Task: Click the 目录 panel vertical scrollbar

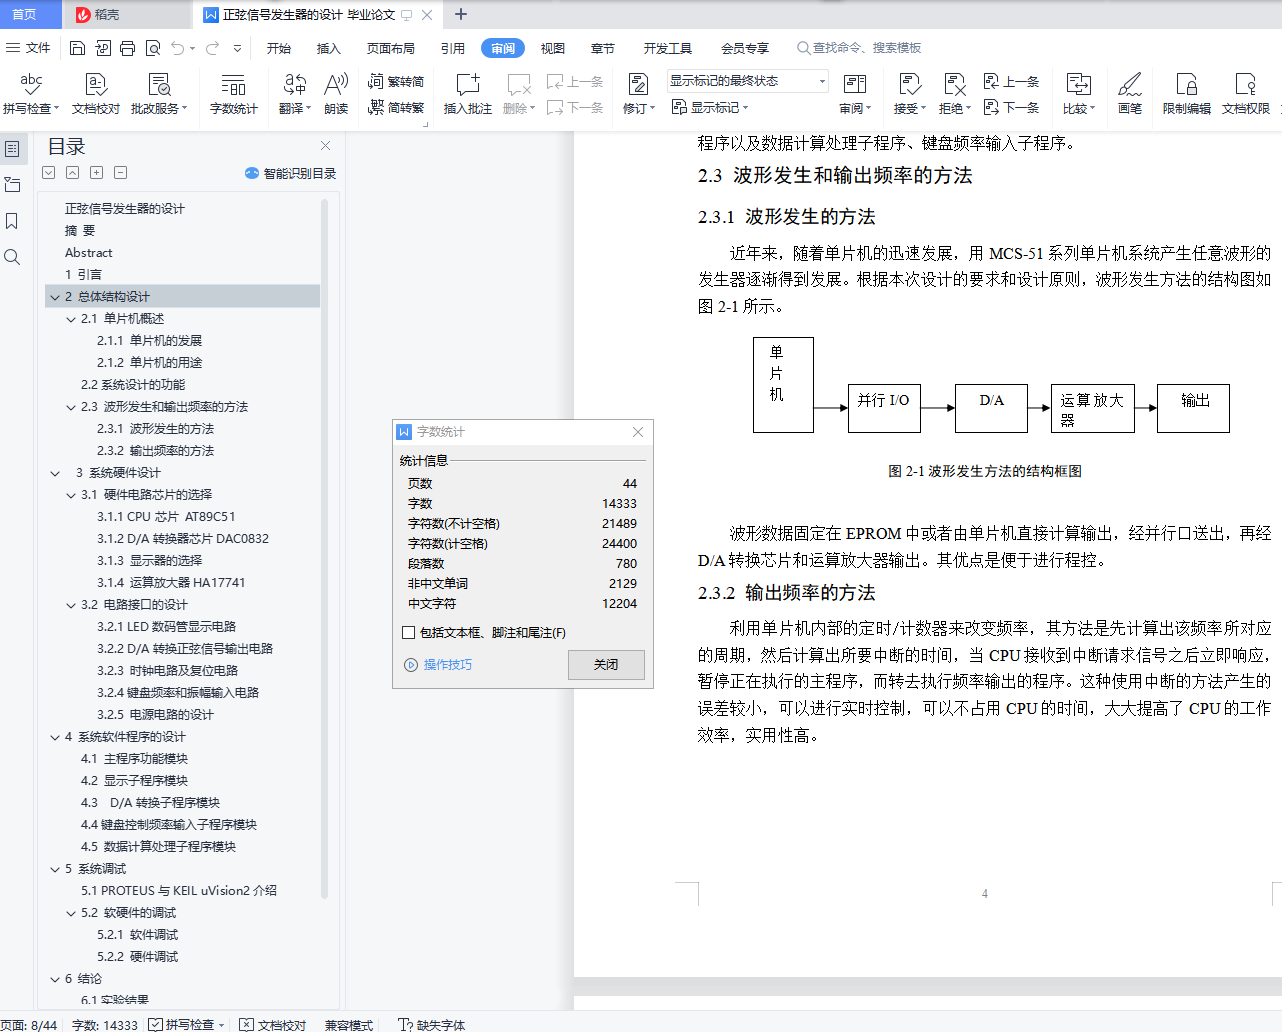Action: 324,548
